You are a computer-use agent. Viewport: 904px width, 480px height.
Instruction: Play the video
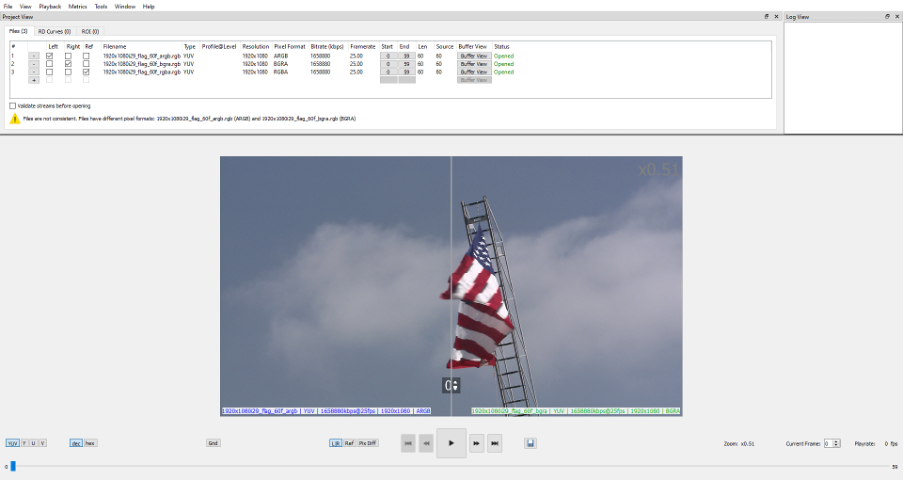click(x=451, y=443)
